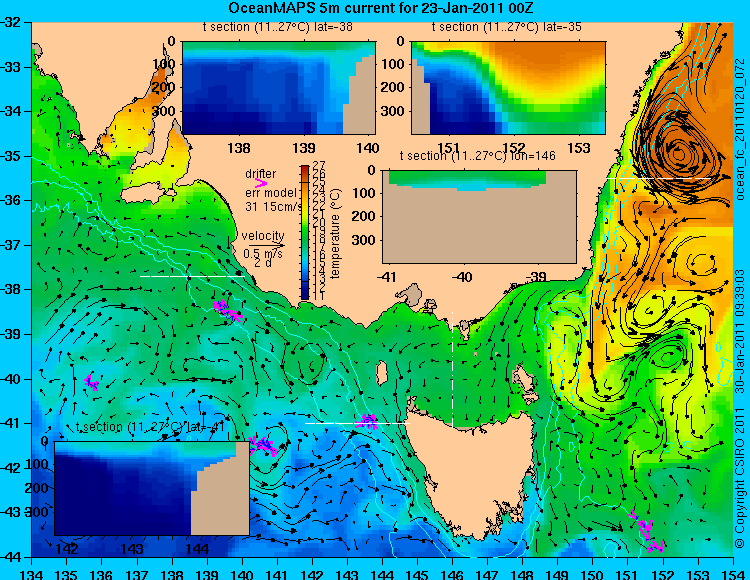Click the '143' tick of the lat=-41 section

133,549
